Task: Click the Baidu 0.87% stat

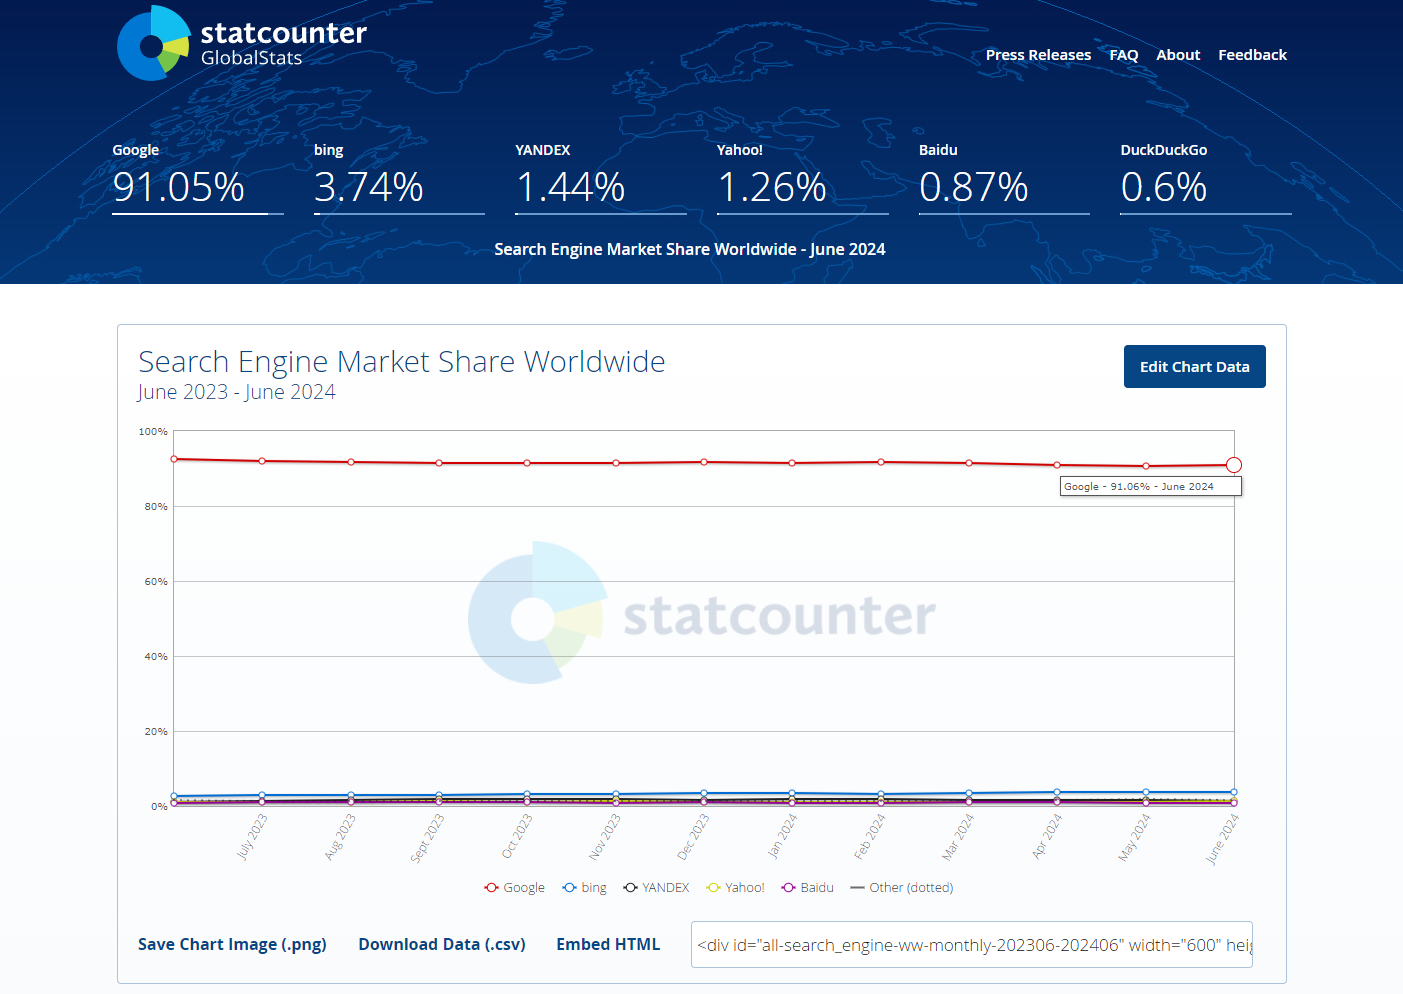Action: 1004,177
